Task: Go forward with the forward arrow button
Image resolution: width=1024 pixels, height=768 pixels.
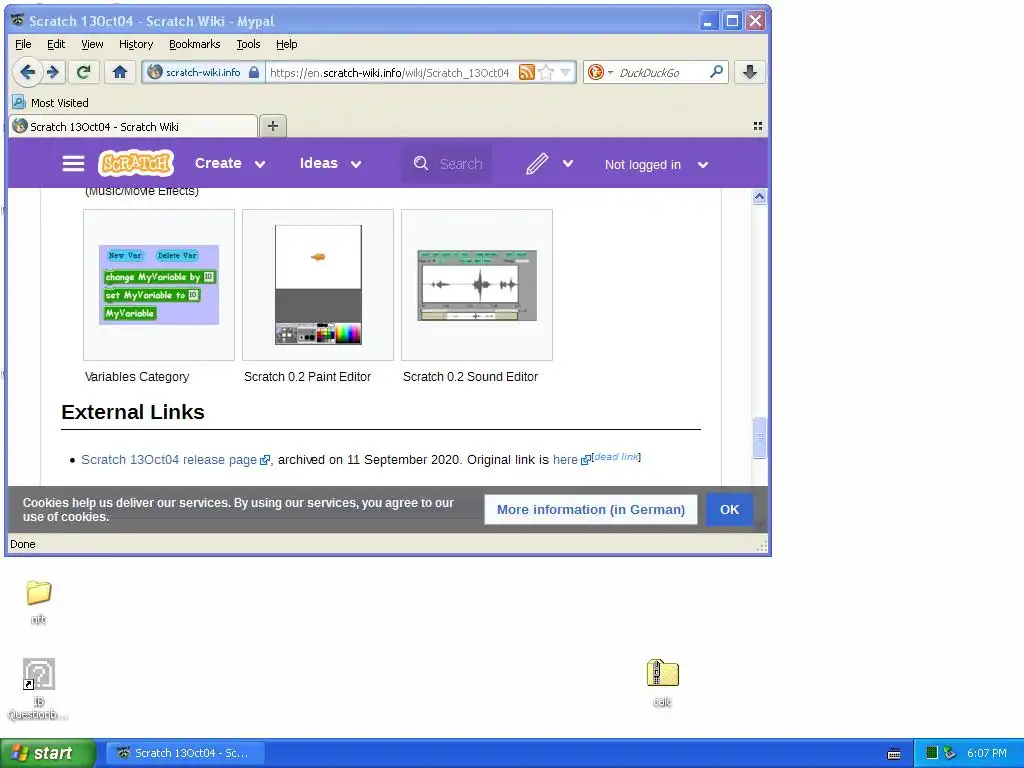Action: (54, 72)
